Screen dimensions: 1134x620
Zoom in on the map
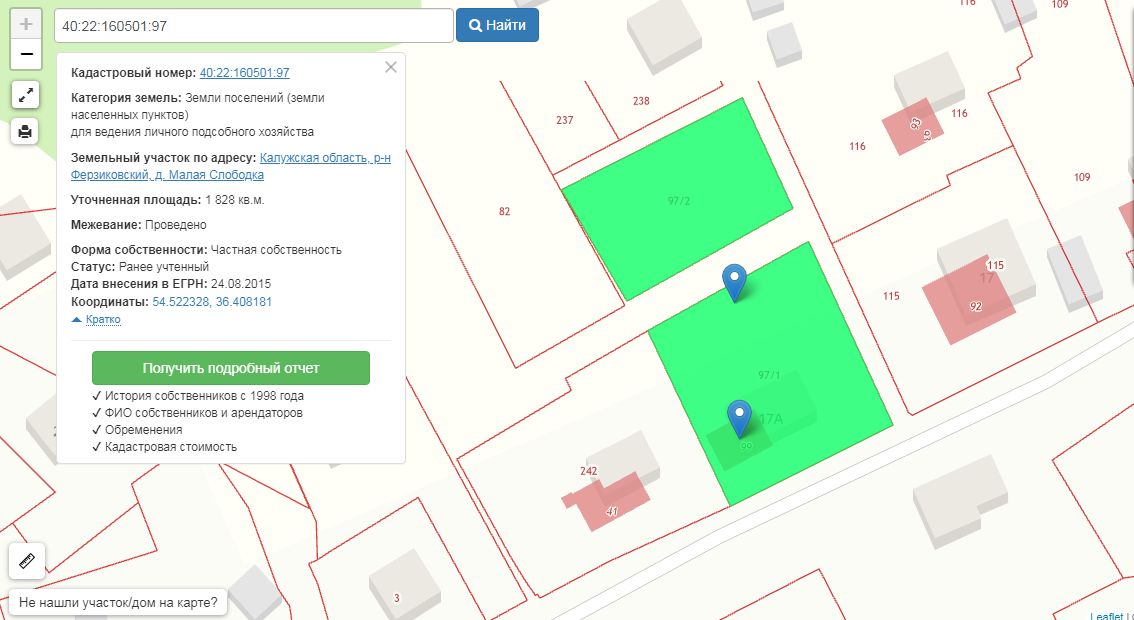(26, 24)
